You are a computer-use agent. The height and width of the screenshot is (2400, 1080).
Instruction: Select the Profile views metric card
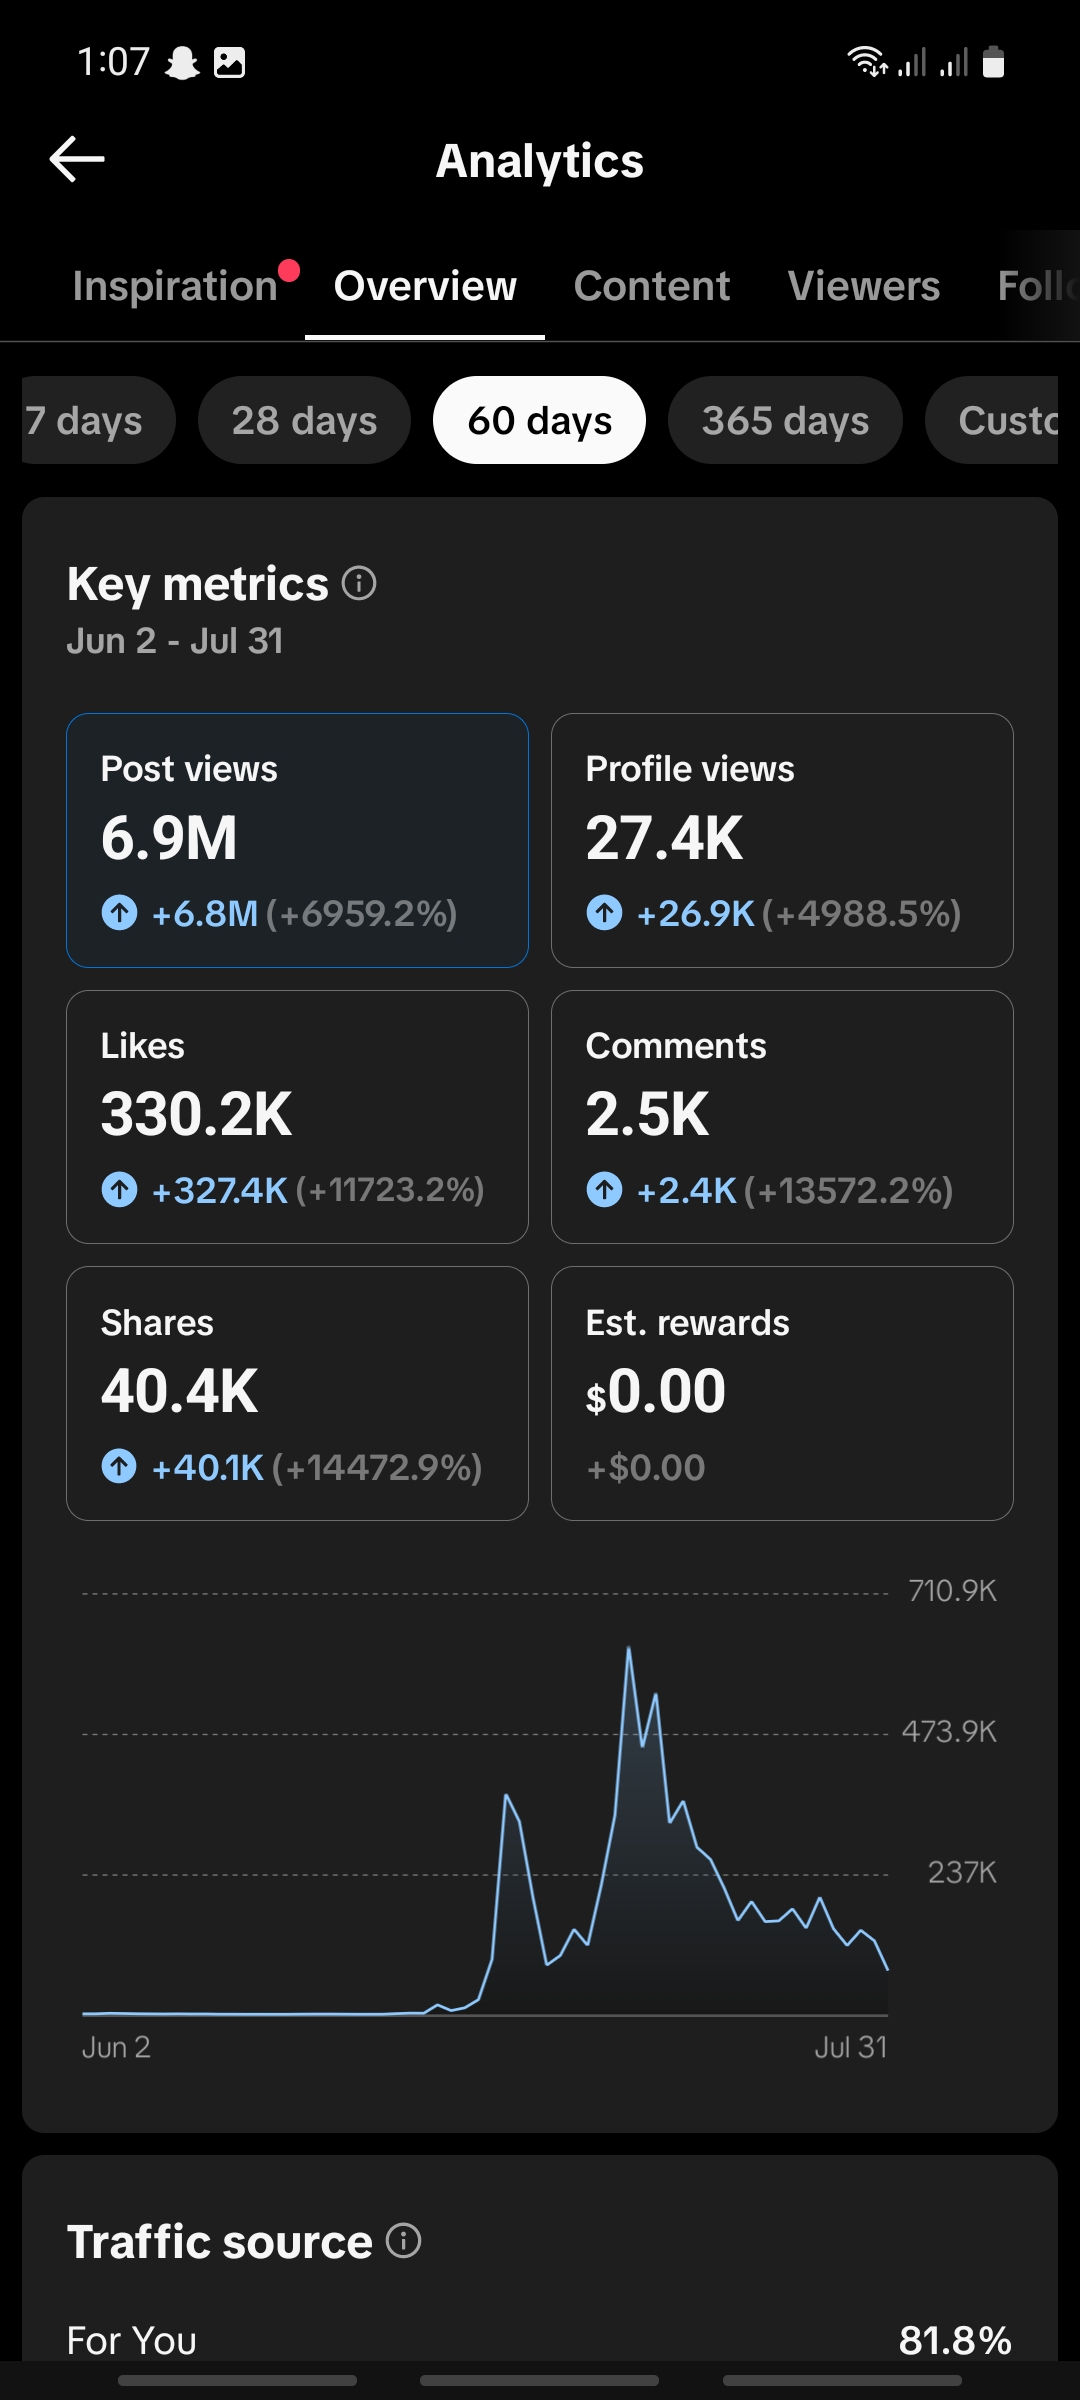pyautogui.click(x=782, y=840)
